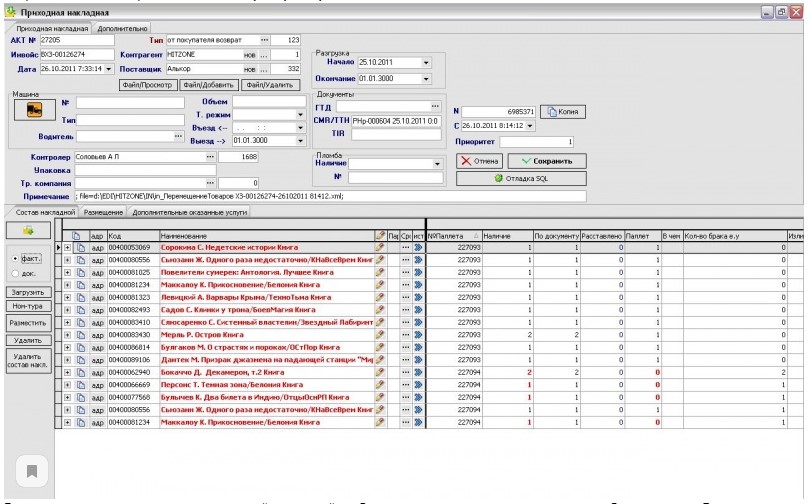Open the Пломба Наличие dropdown

pos(438,164)
